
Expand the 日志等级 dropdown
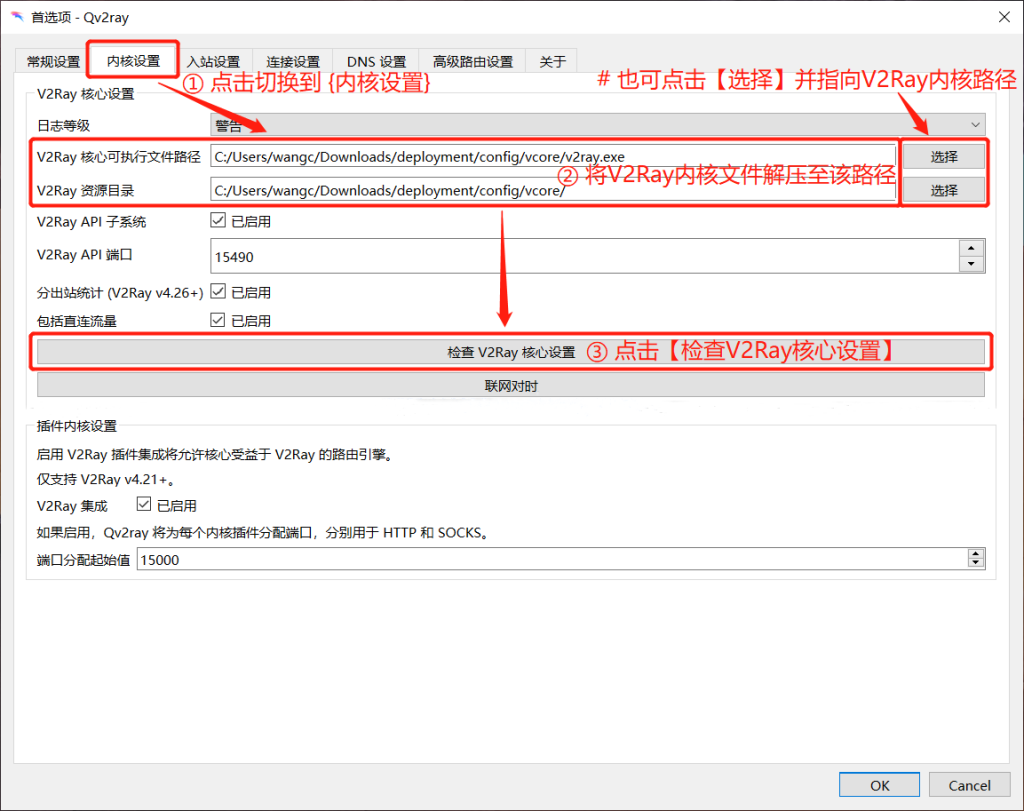point(598,125)
